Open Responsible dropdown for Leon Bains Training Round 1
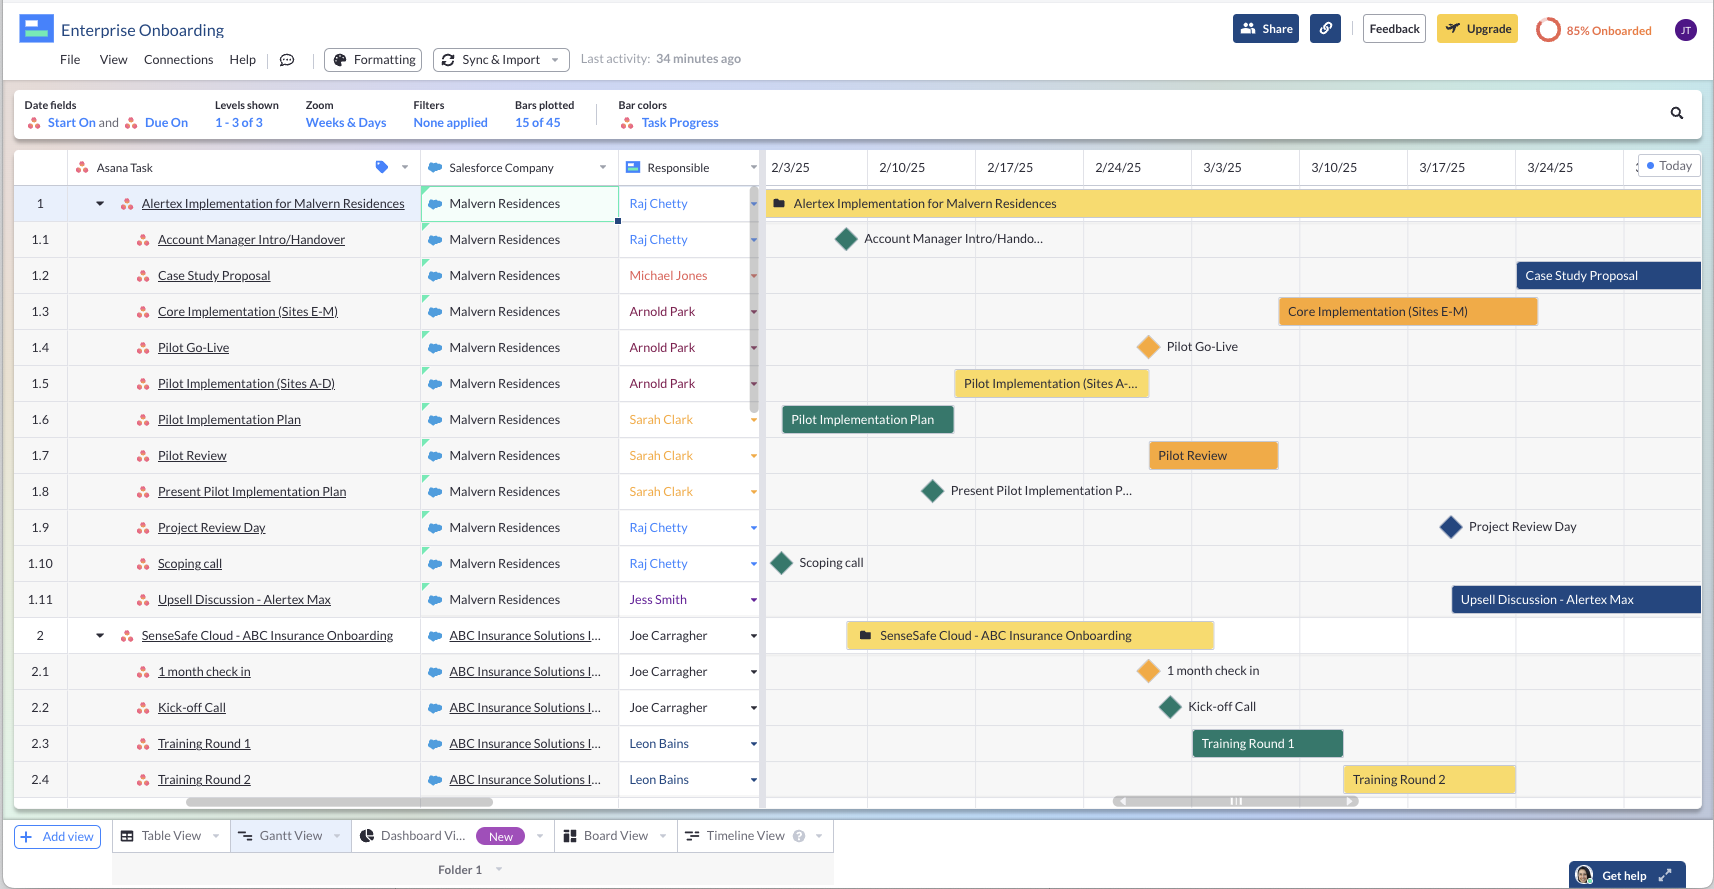The height and width of the screenshot is (889, 1714). (x=753, y=744)
